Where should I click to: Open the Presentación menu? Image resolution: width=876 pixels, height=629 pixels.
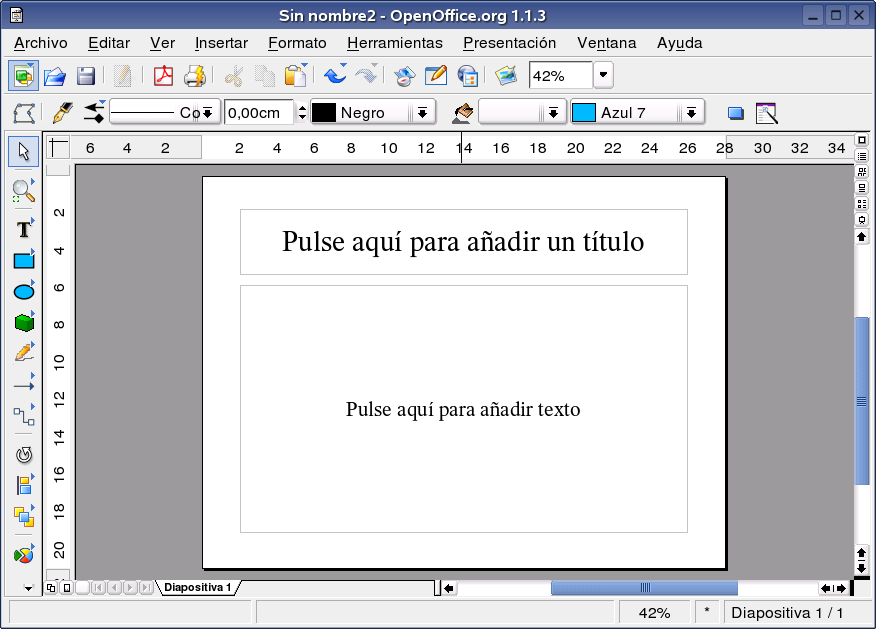pos(508,43)
